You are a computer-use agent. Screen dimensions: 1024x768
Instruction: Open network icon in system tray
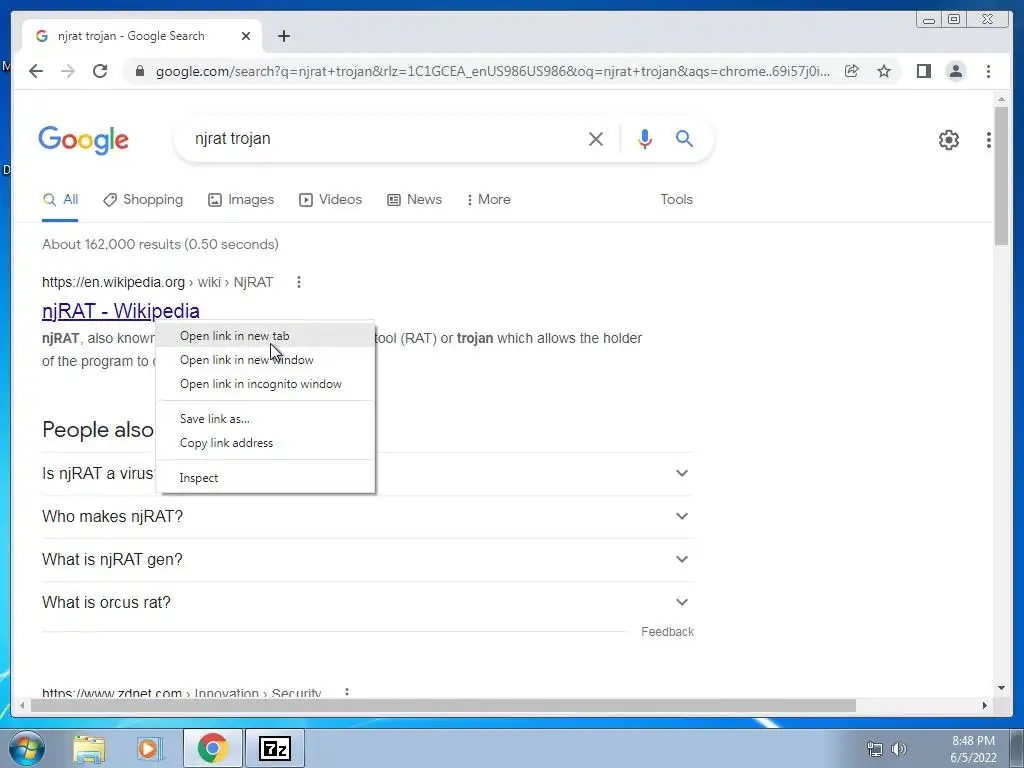tap(874, 749)
